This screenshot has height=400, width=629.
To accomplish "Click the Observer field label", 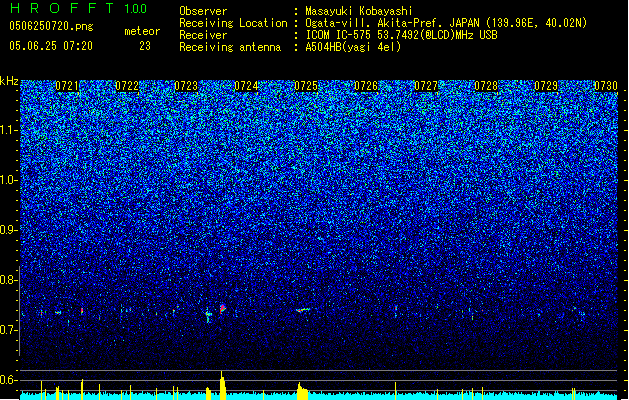I will (203, 11).
